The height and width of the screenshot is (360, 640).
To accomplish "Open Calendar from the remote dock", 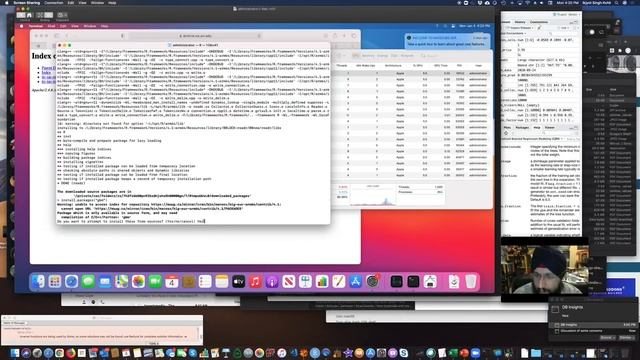I will pyautogui.click(x=172, y=282).
